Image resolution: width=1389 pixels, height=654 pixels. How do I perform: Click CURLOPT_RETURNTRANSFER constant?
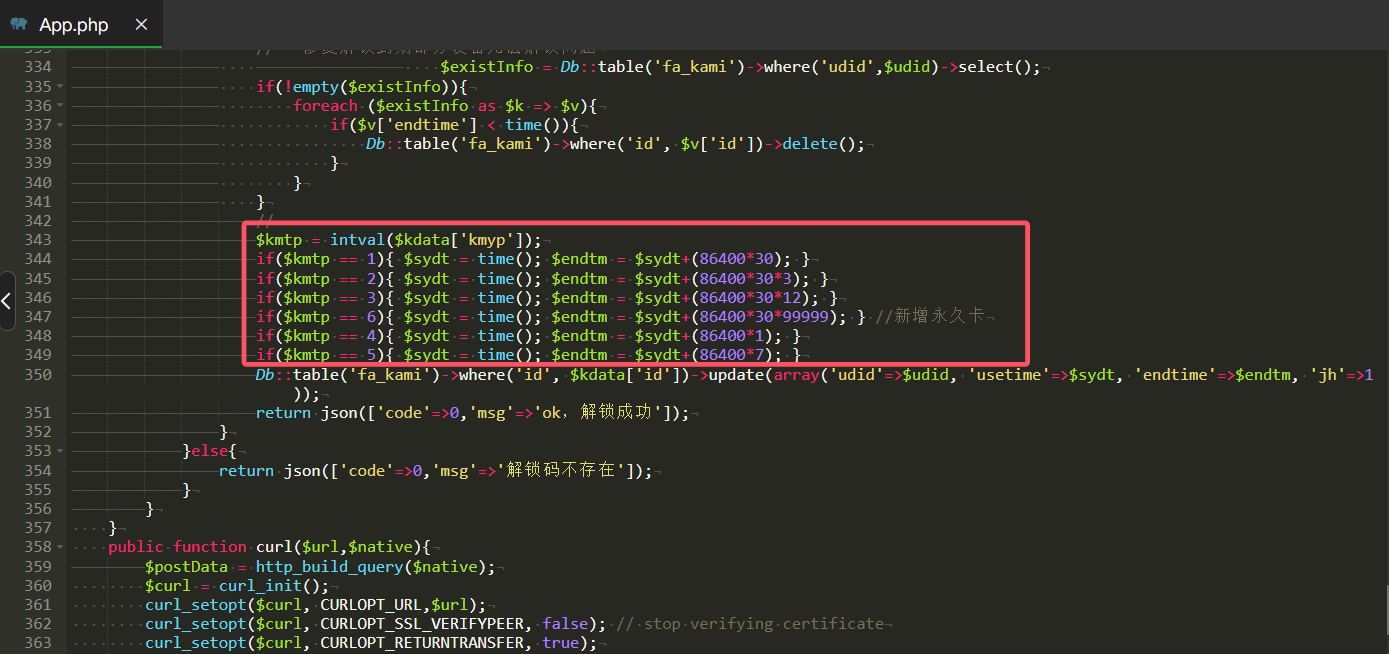point(422,642)
